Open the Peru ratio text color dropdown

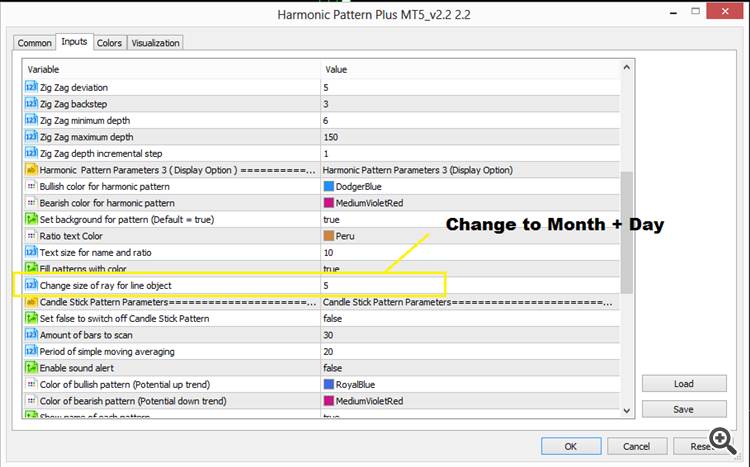(x=470, y=236)
